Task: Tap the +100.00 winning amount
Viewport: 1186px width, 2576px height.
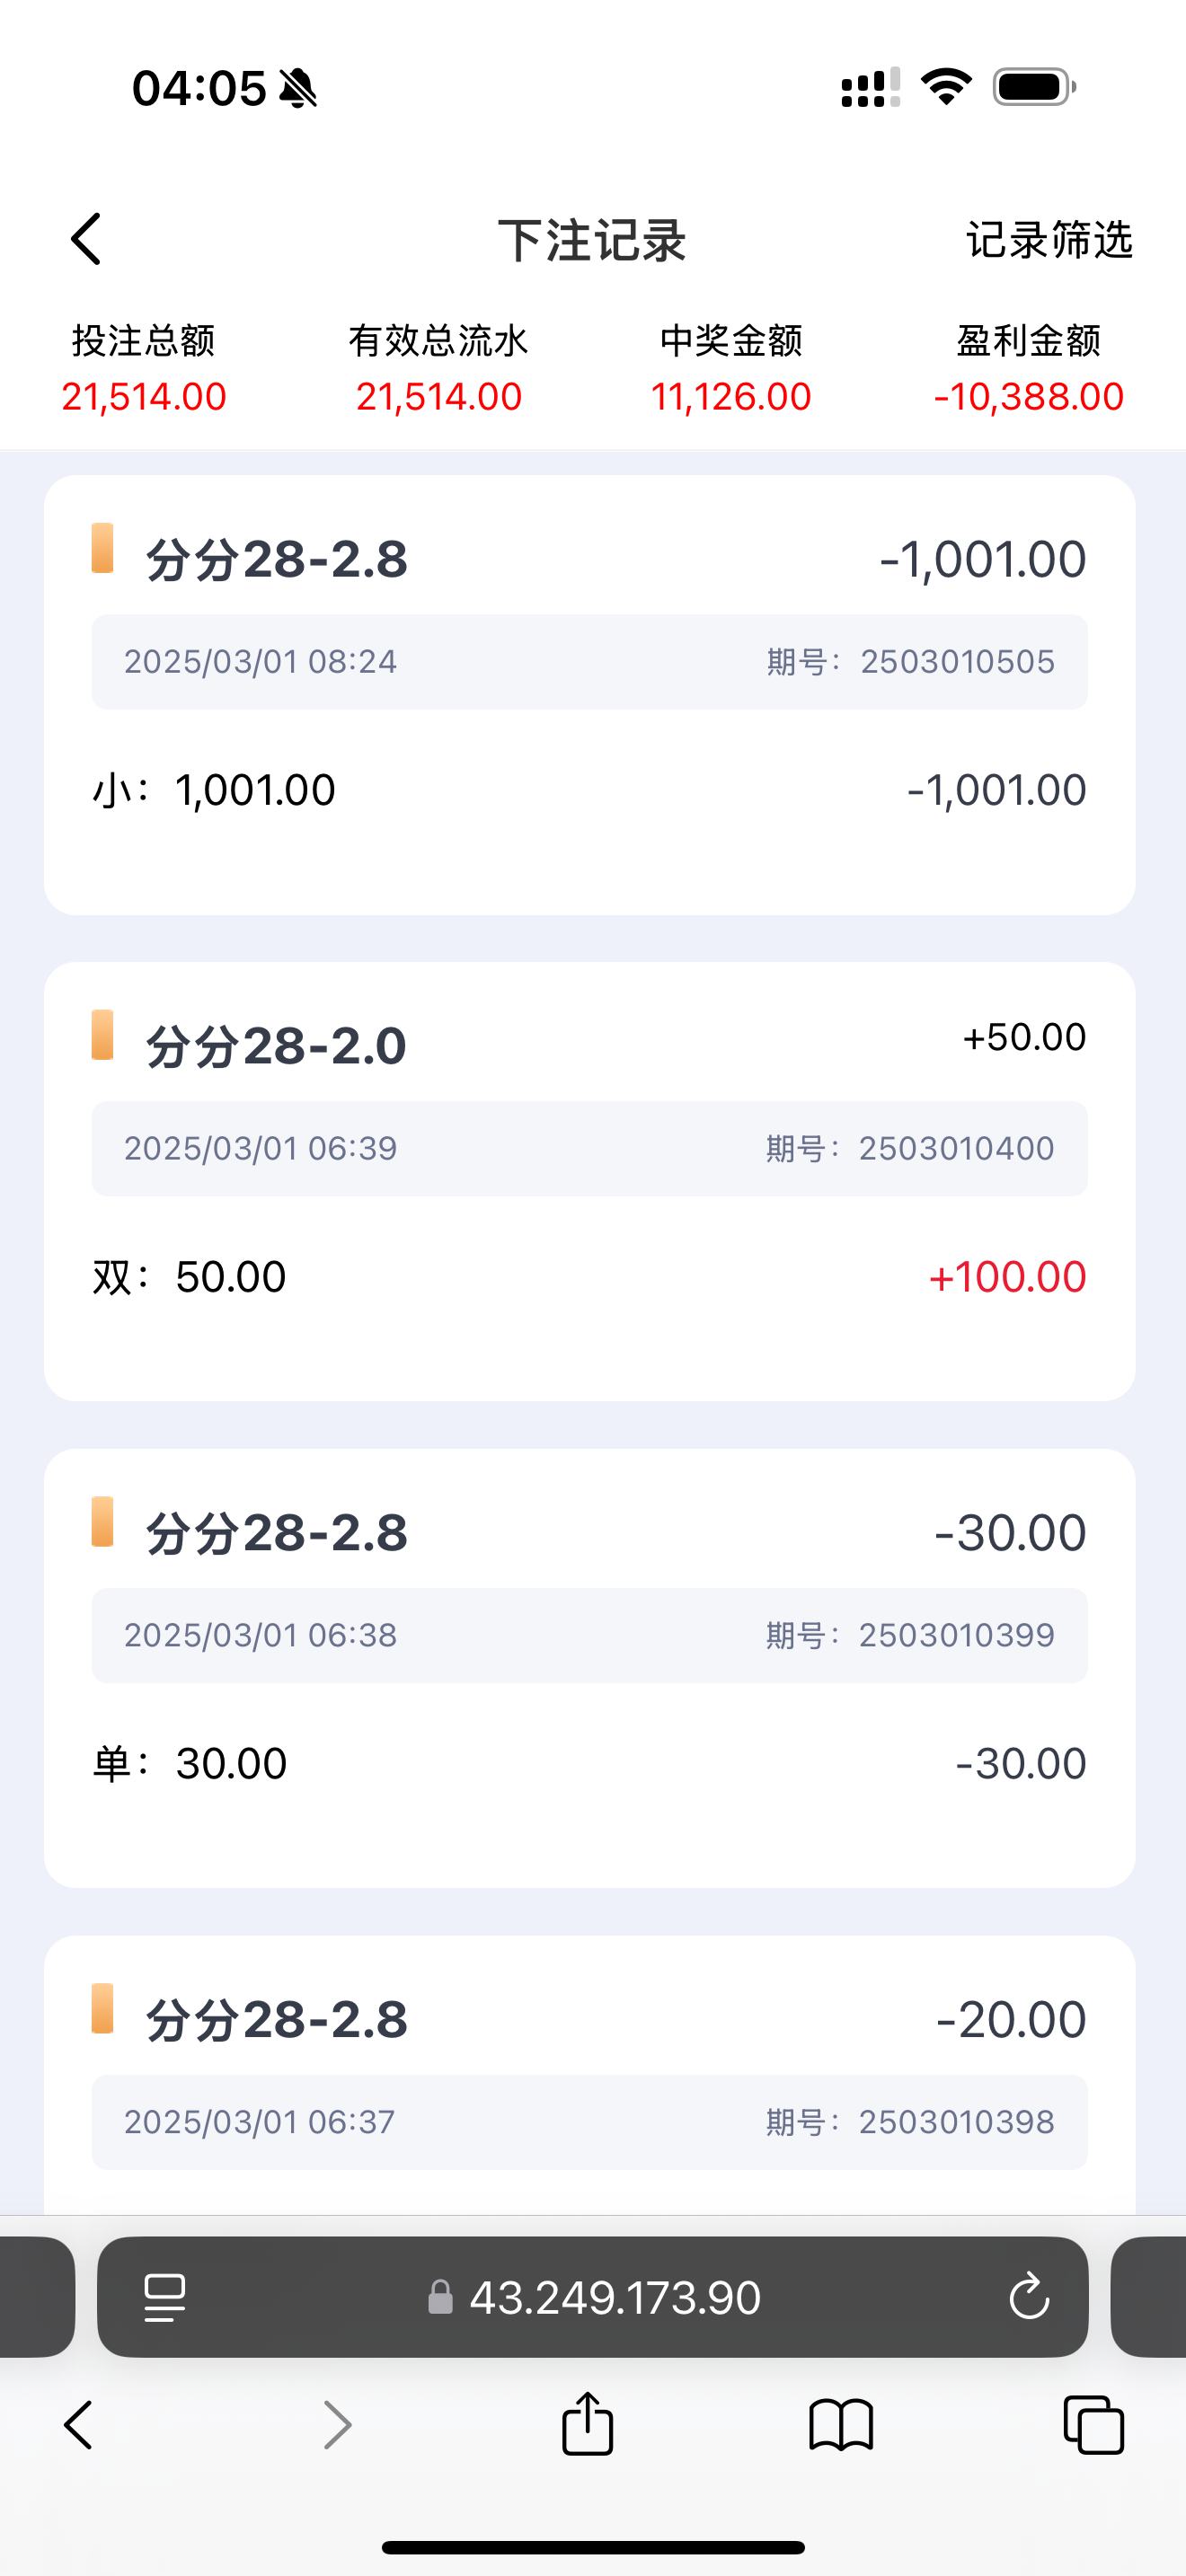Action: click(1007, 1277)
